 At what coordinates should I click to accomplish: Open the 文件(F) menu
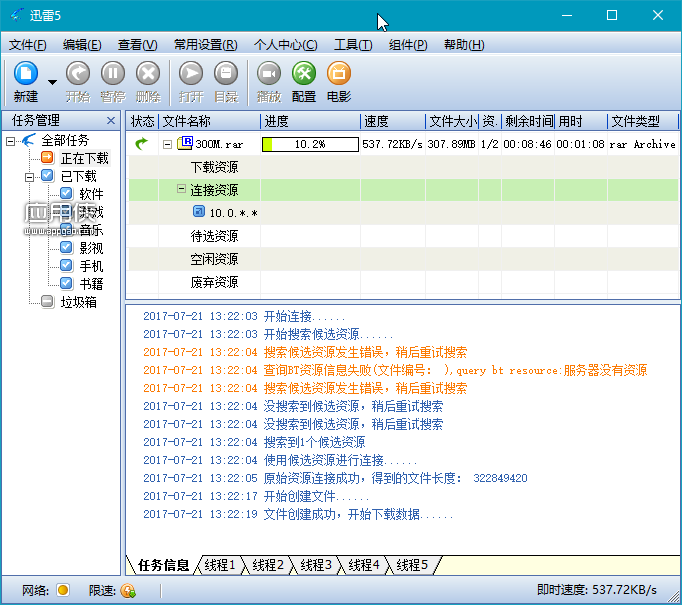pos(27,45)
